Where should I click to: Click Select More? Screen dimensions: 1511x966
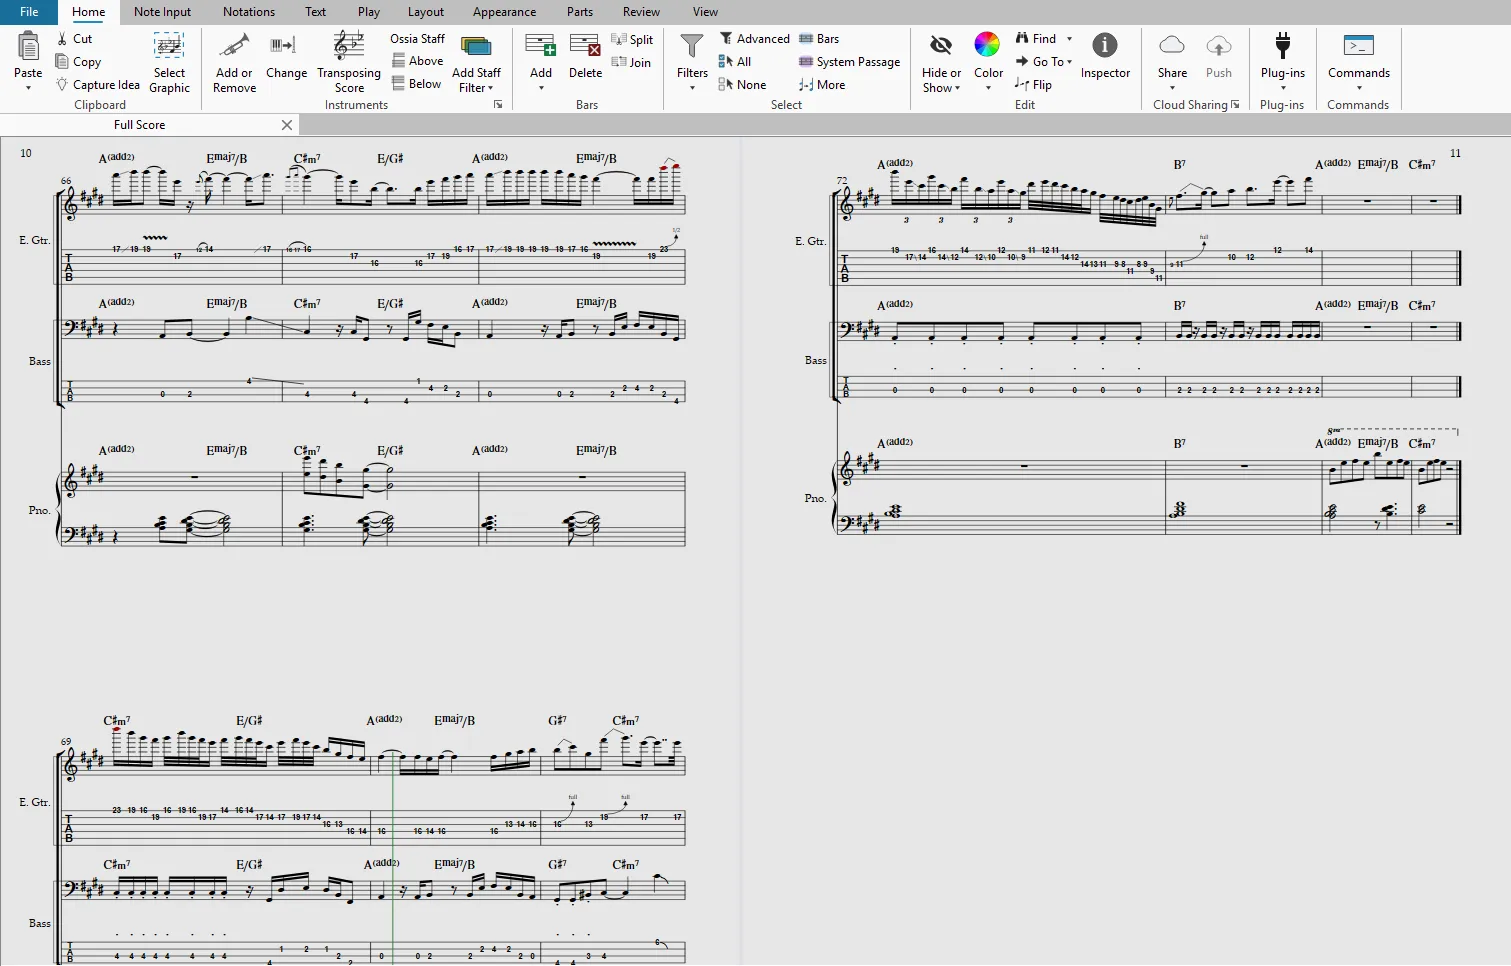pyautogui.click(x=822, y=85)
